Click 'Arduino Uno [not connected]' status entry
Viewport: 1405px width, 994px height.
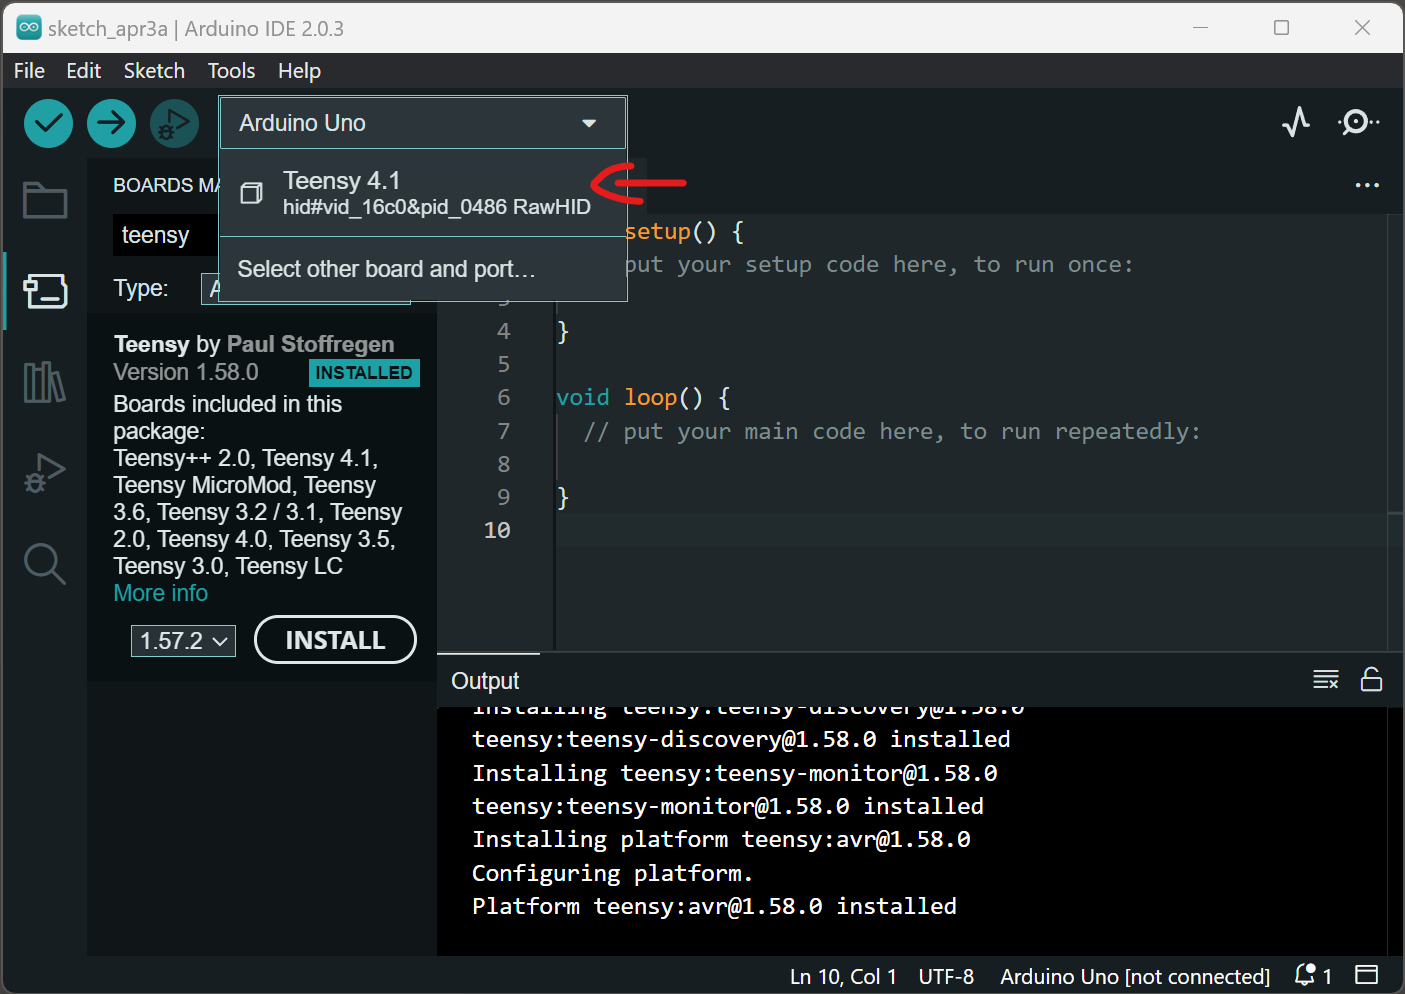(x=1135, y=976)
